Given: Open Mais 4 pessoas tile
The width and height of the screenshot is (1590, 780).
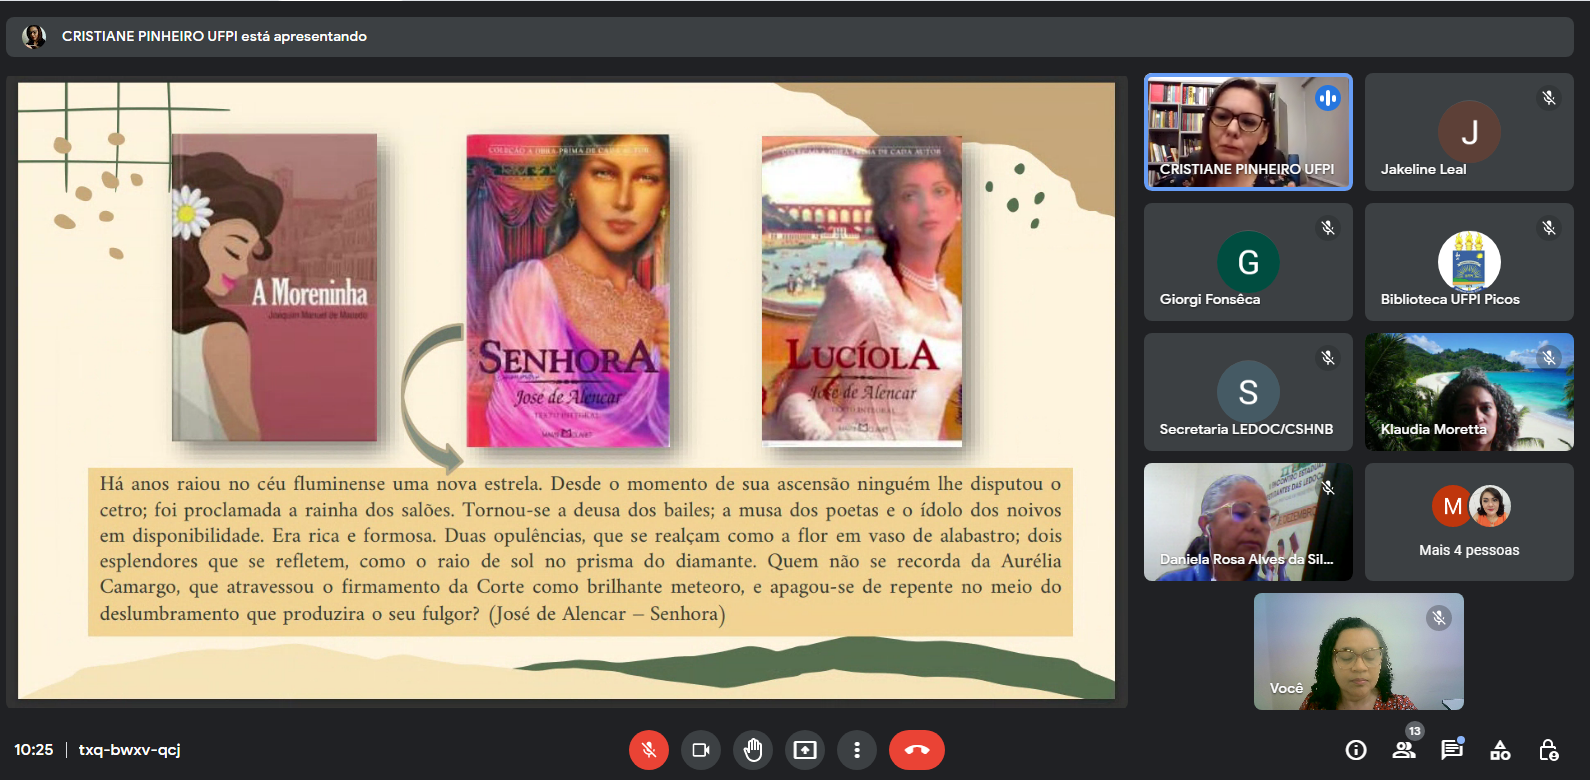Looking at the screenshot, I should pos(1469,522).
